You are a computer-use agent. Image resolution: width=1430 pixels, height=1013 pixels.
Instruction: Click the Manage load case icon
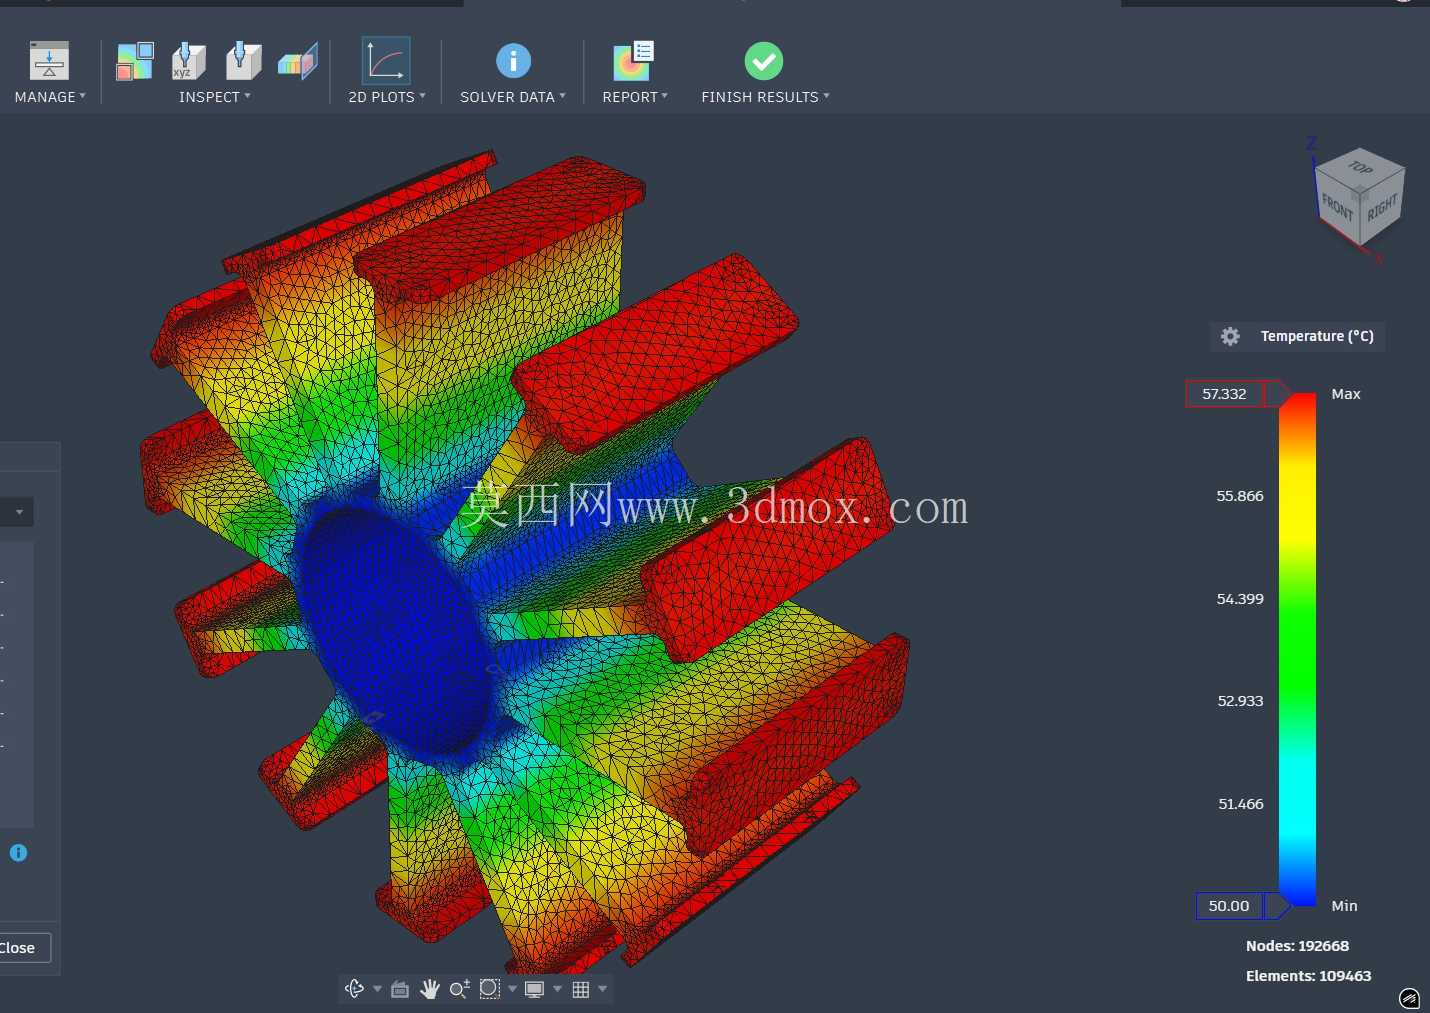[49, 61]
